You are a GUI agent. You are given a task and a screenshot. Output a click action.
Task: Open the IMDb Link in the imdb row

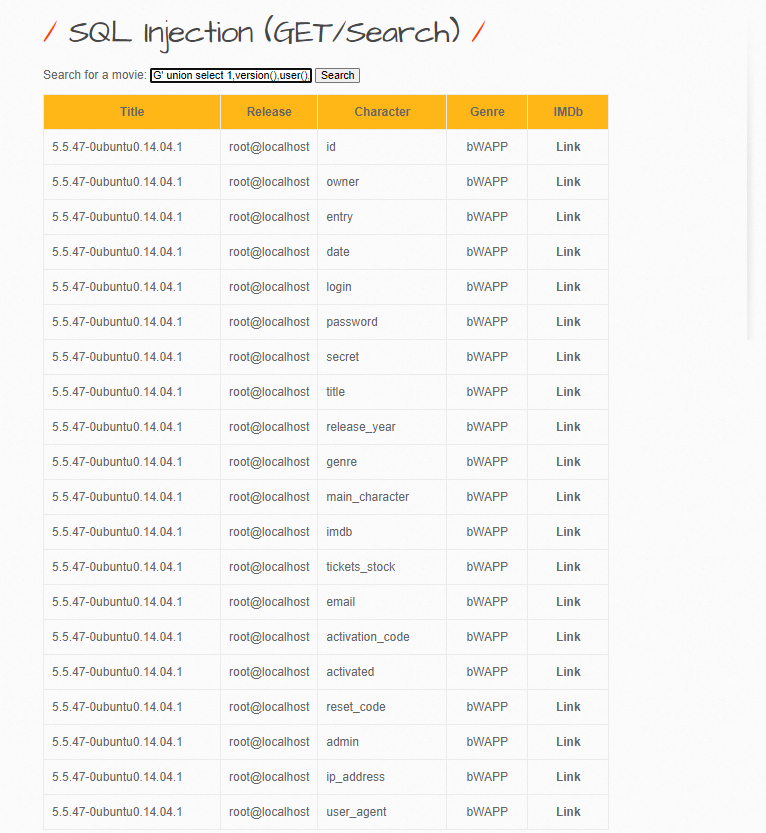click(568, 532)
